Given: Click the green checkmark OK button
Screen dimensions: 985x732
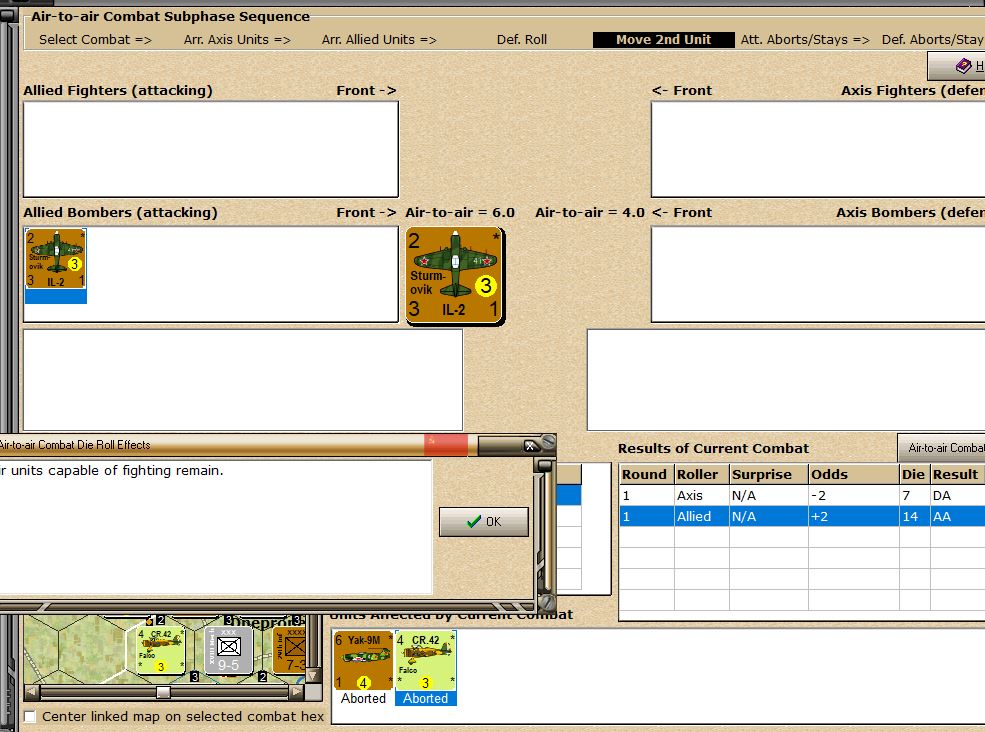Looking at the screenshot, I should (484, 522).
